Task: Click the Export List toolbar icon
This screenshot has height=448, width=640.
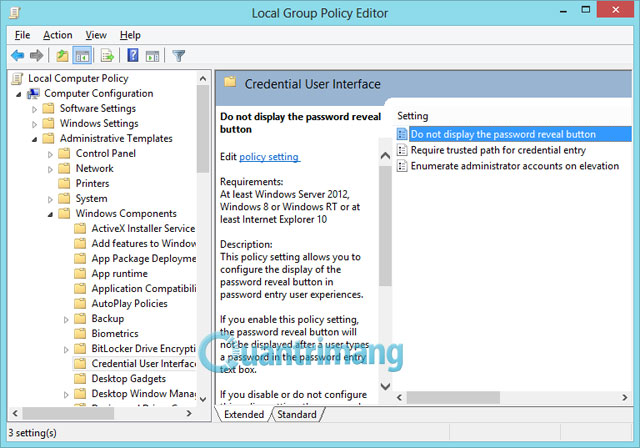Action: [107, 56]
